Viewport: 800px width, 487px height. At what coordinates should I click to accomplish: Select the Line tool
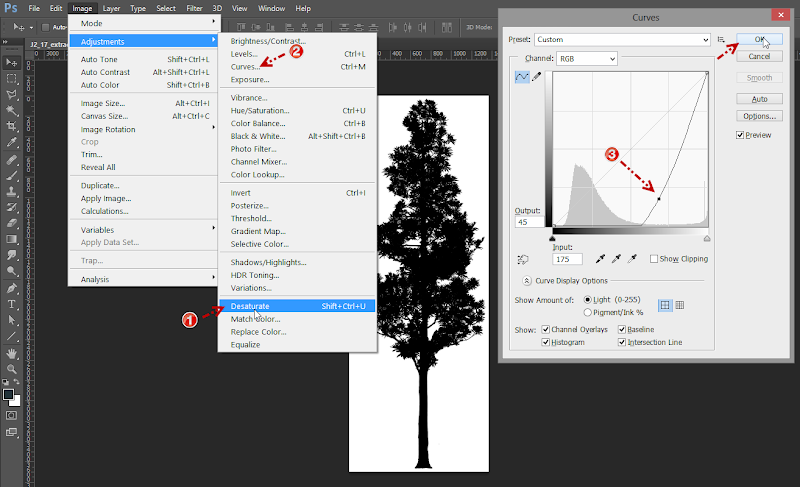(x=11, y=336)
